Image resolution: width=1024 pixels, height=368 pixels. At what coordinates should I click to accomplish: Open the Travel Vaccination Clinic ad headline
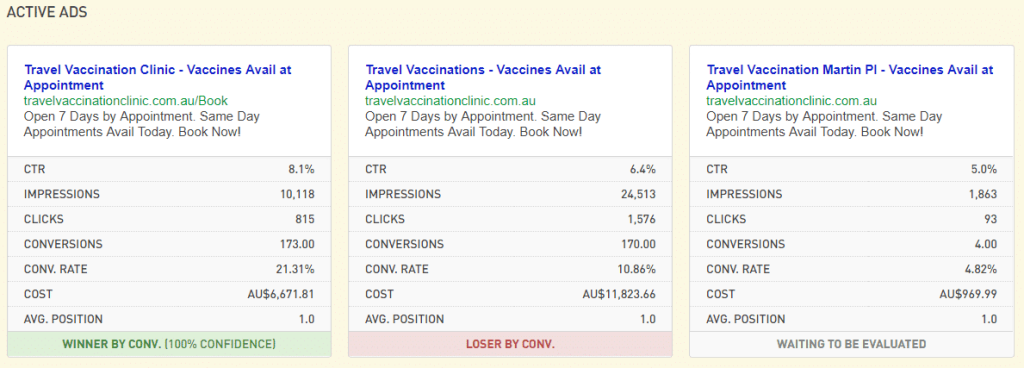(x=157, y=77)
